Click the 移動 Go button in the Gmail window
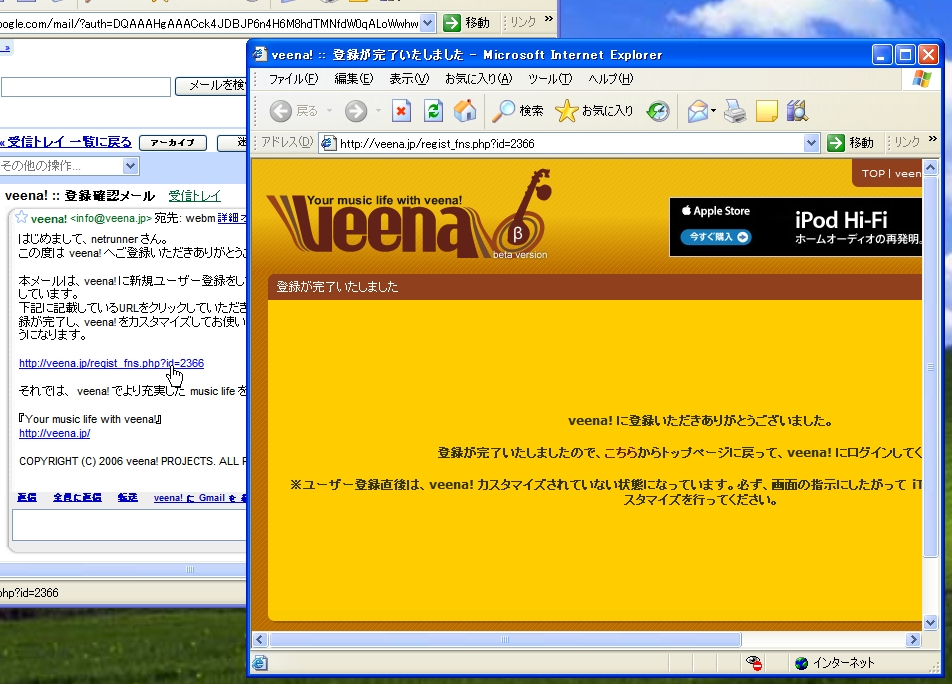Viewport: 952px width, 684px height. [x=466, y=23]
